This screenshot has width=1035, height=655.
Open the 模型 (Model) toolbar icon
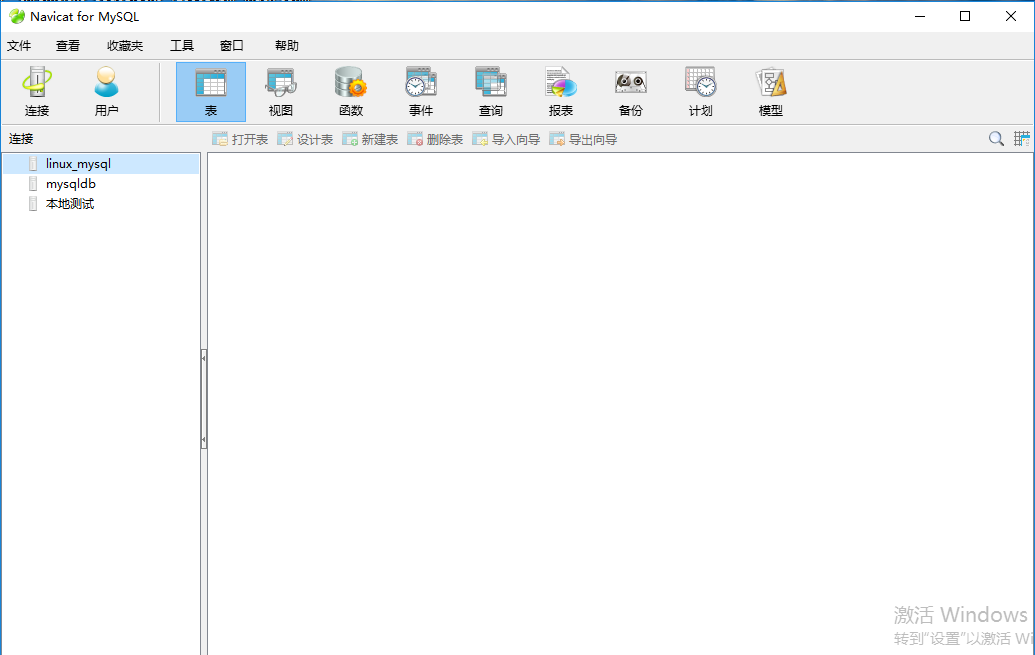pyautogui.click(x=771, y=91)
